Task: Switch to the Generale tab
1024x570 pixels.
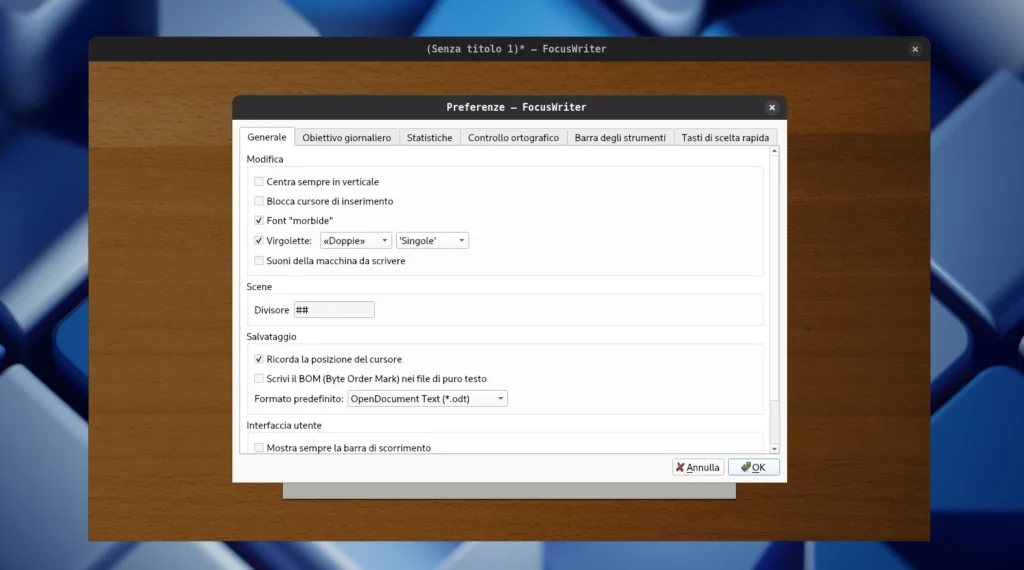Action: pos(266,137)
